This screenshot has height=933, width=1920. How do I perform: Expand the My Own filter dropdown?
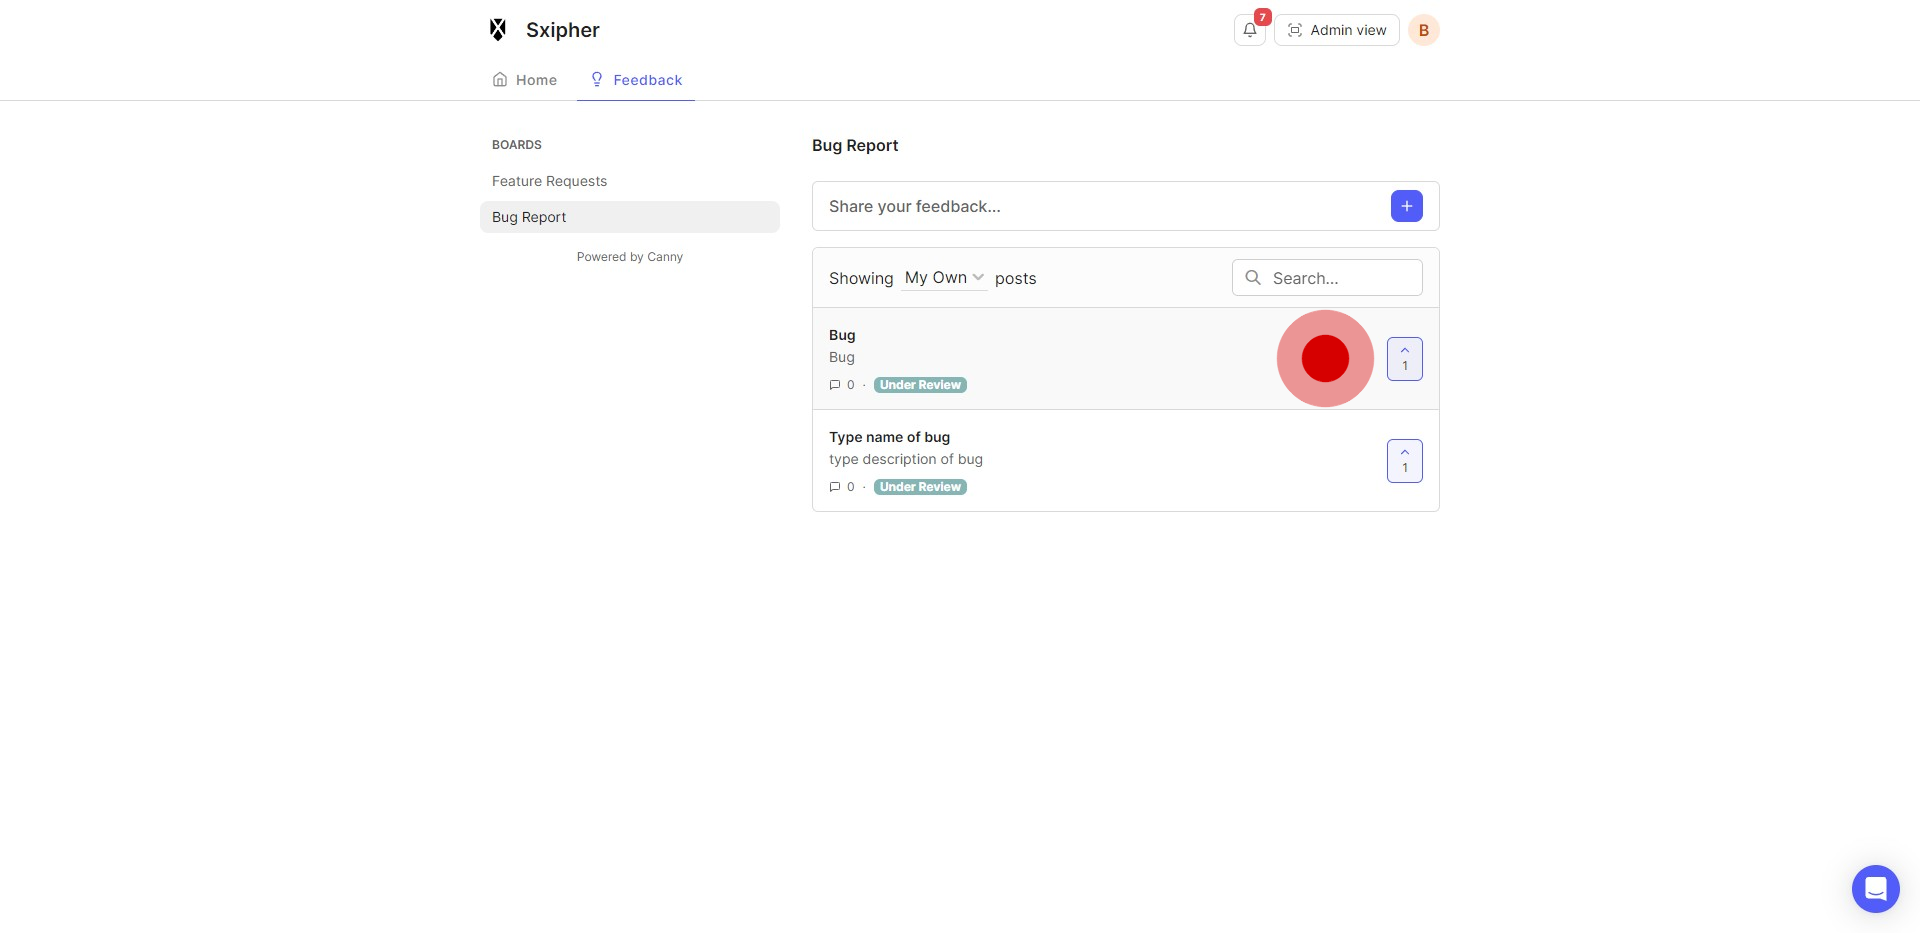(x=944, y=278)
